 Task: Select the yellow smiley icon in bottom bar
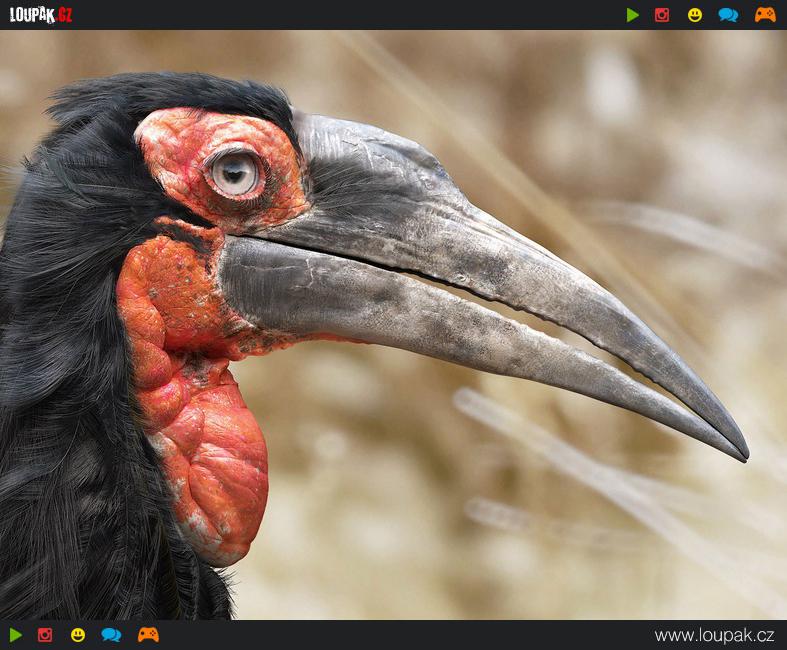[x=78, y=635]
